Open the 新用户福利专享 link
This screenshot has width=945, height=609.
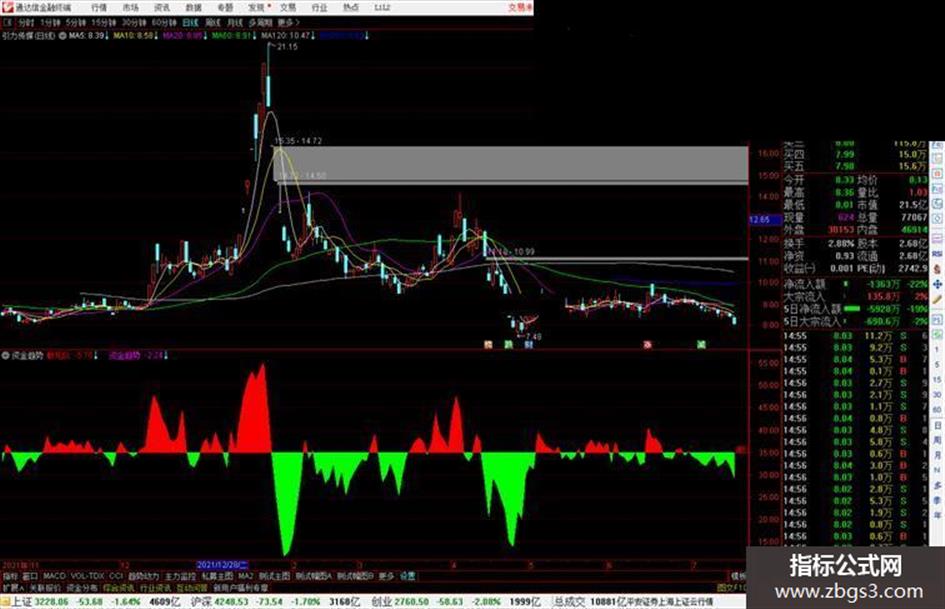coord(240,587)
